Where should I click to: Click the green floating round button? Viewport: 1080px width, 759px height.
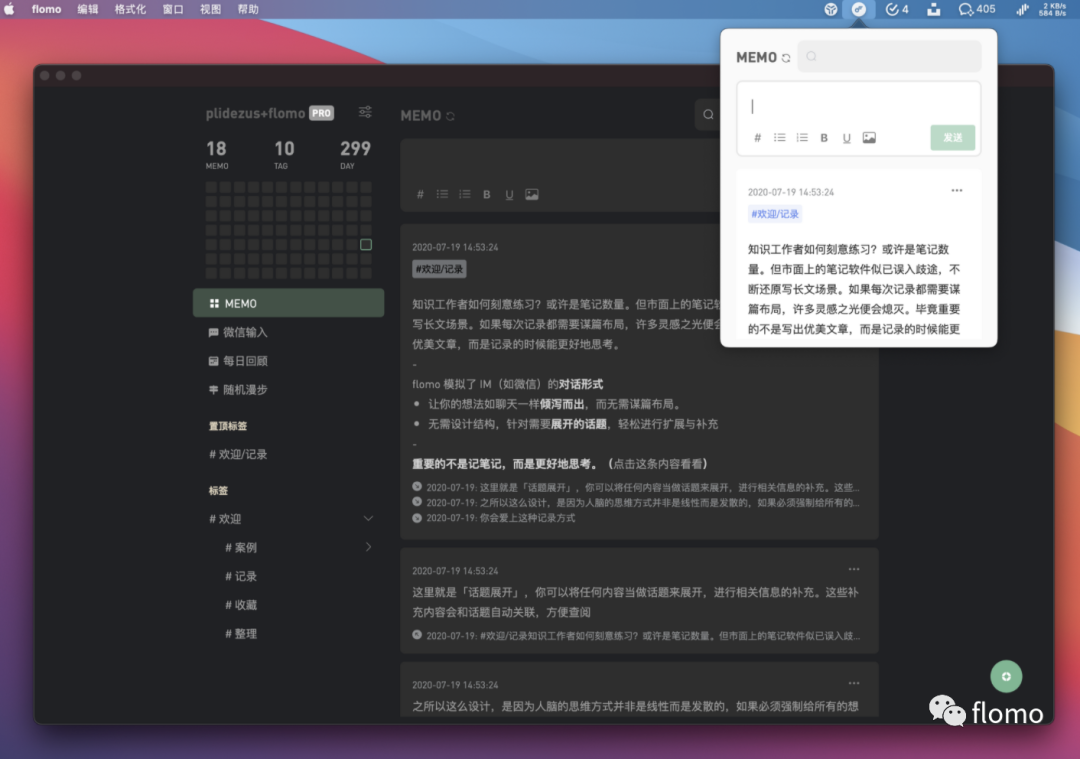tap(1006, 676)
